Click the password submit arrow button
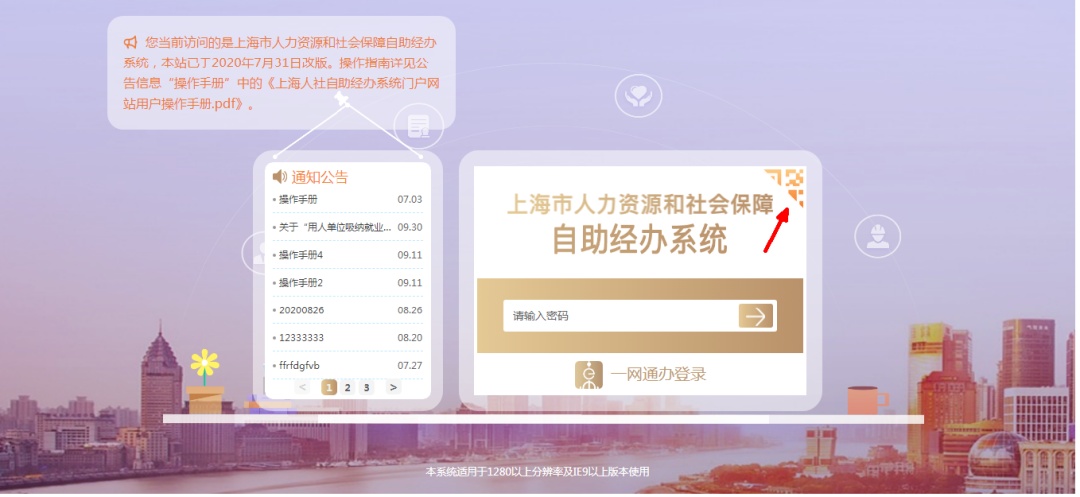1080x497 pixels. point(756,317)
